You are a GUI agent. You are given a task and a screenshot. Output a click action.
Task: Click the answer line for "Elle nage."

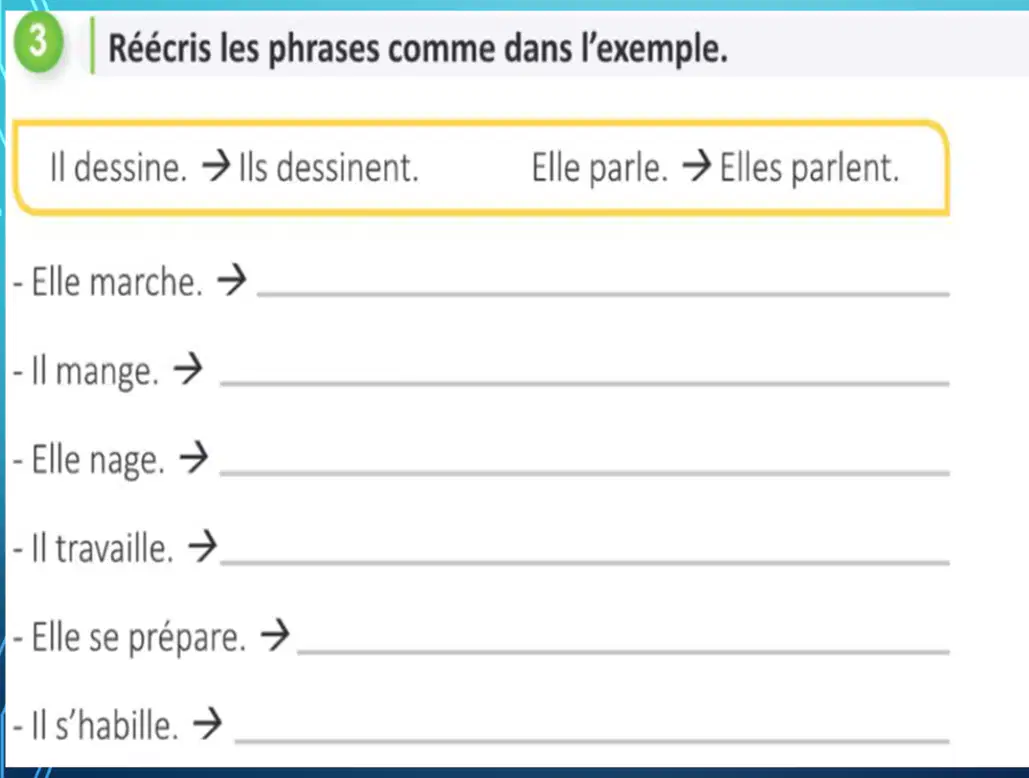[585, 471]
